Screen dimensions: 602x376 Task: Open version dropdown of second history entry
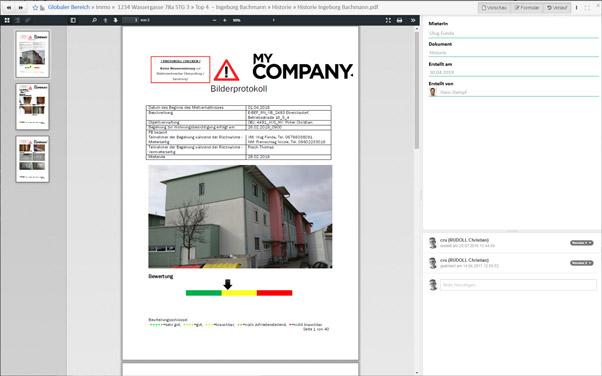click(582, 263)
